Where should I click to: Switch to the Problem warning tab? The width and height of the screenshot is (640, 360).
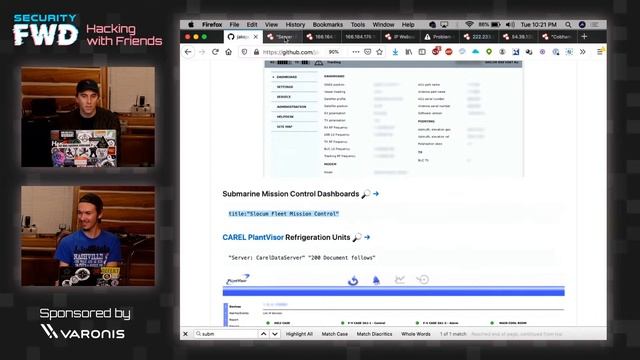point(440,37)
